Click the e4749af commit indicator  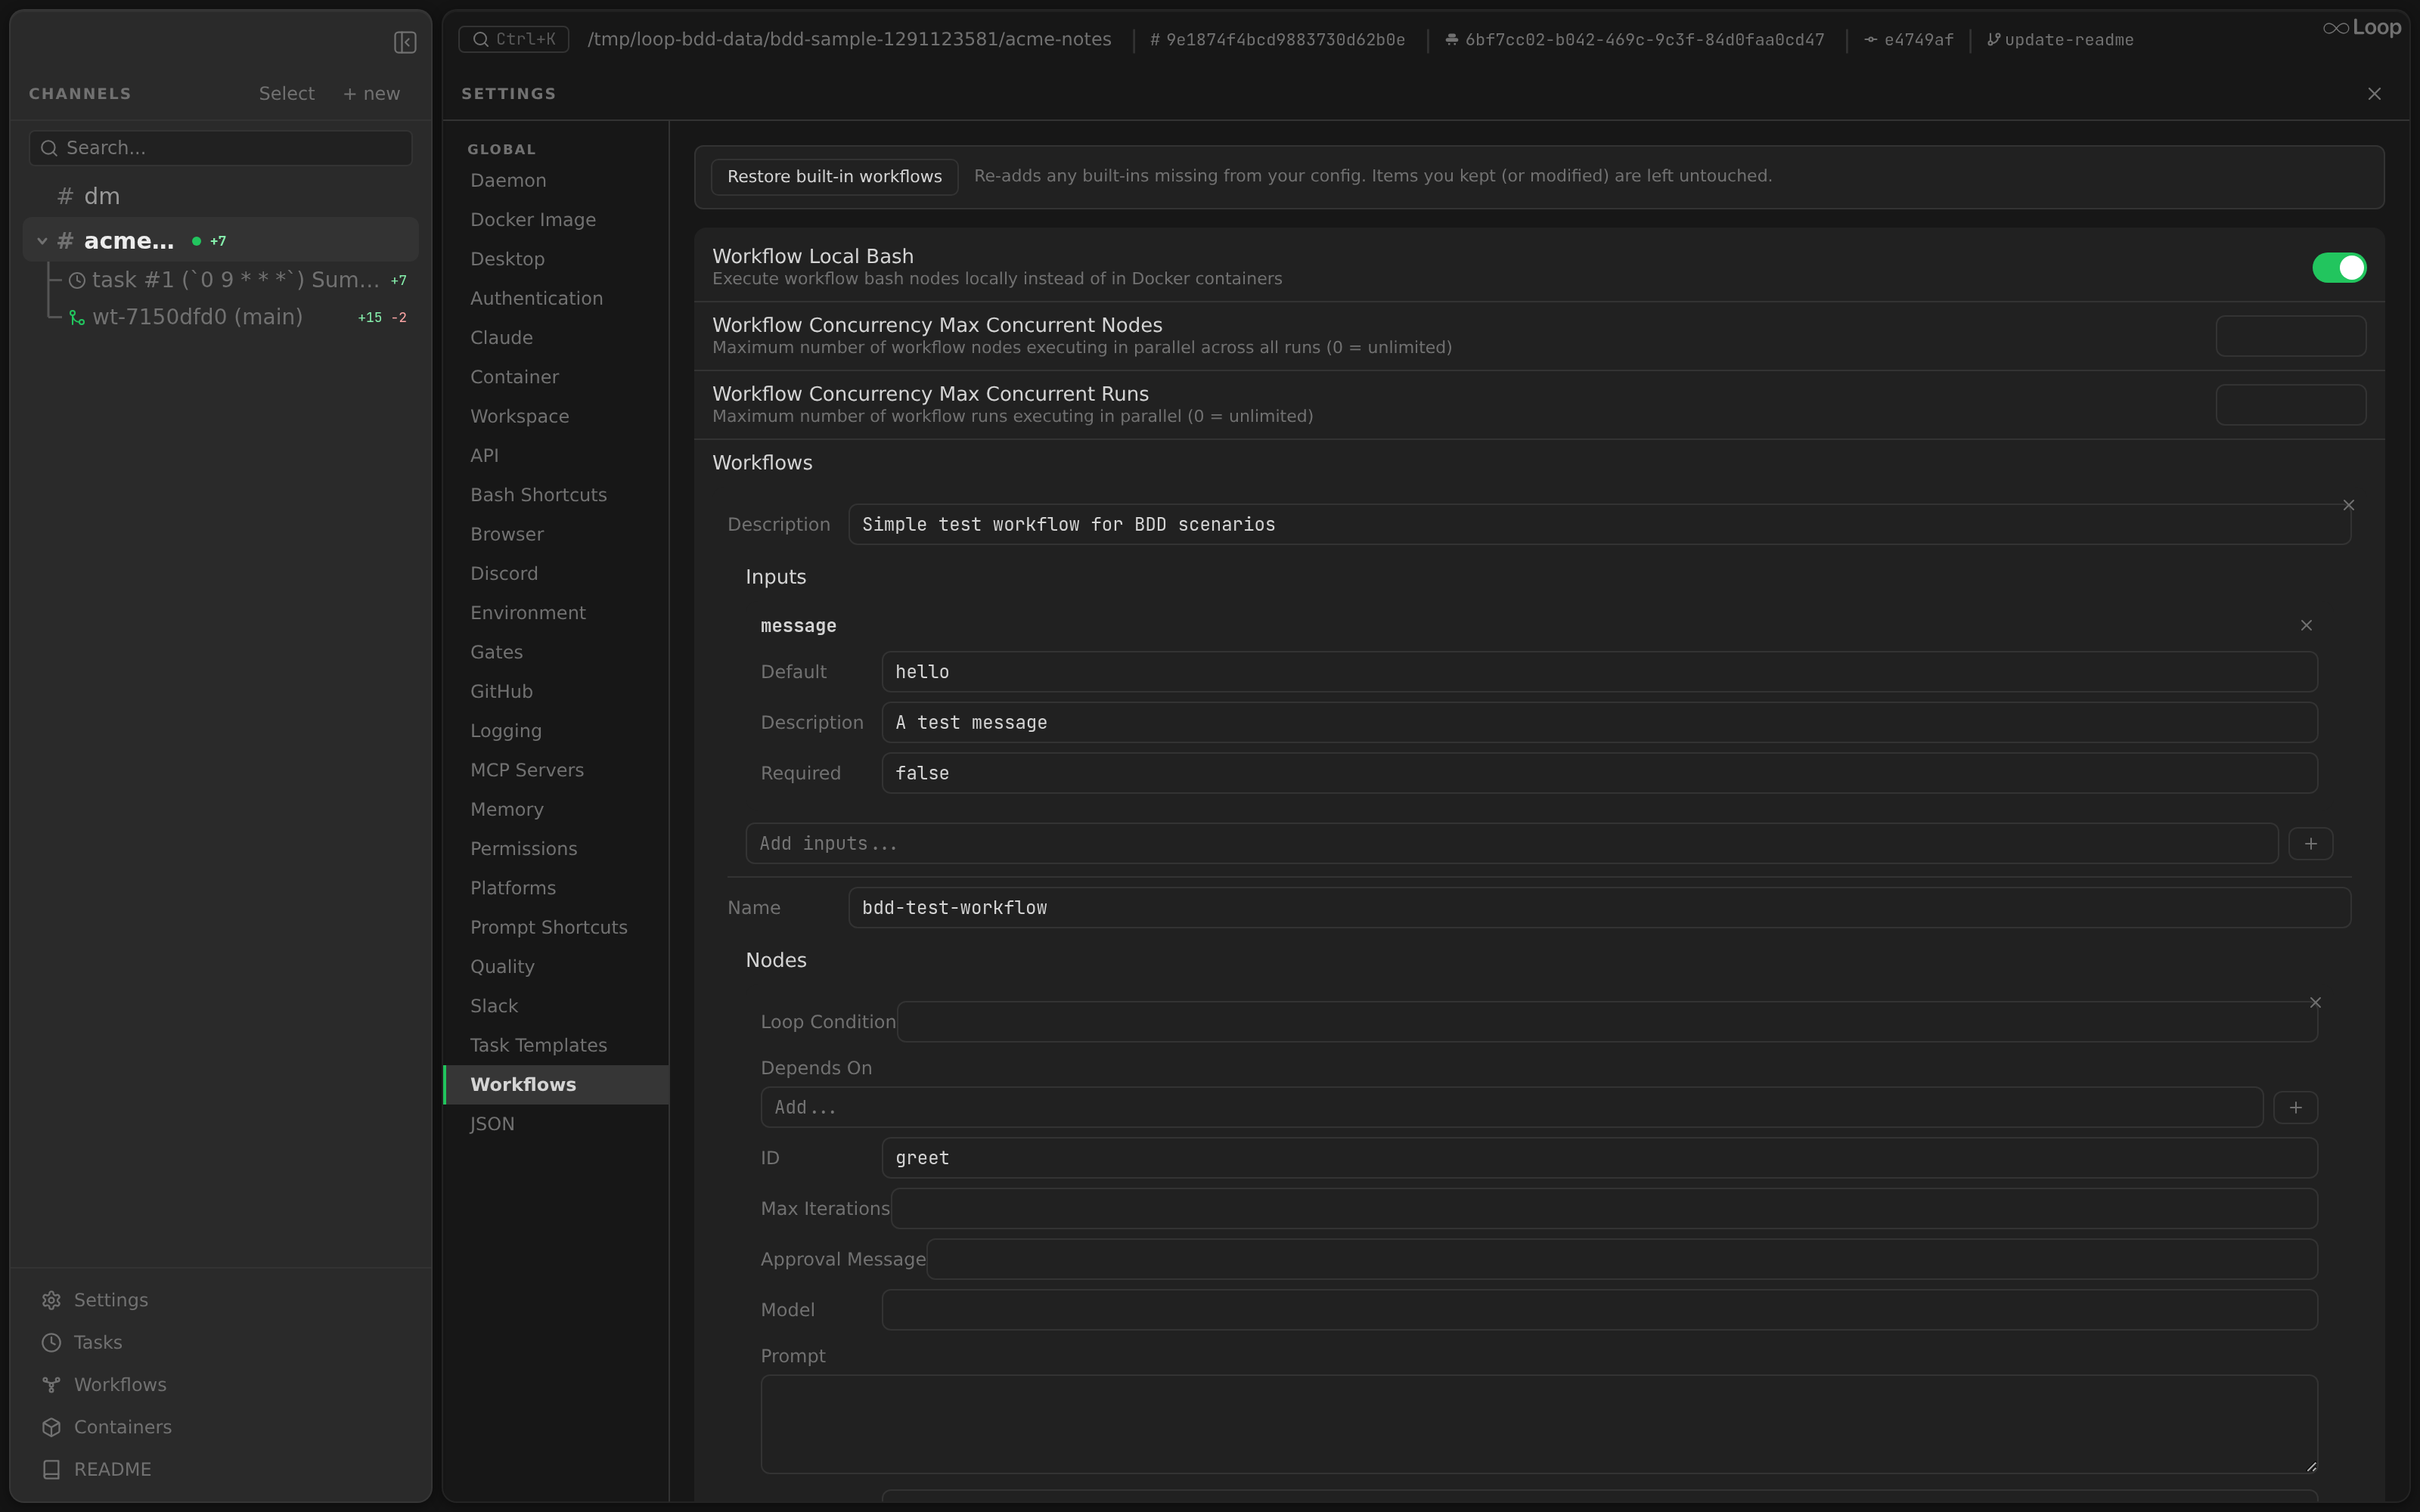[x=1909, y=40]
